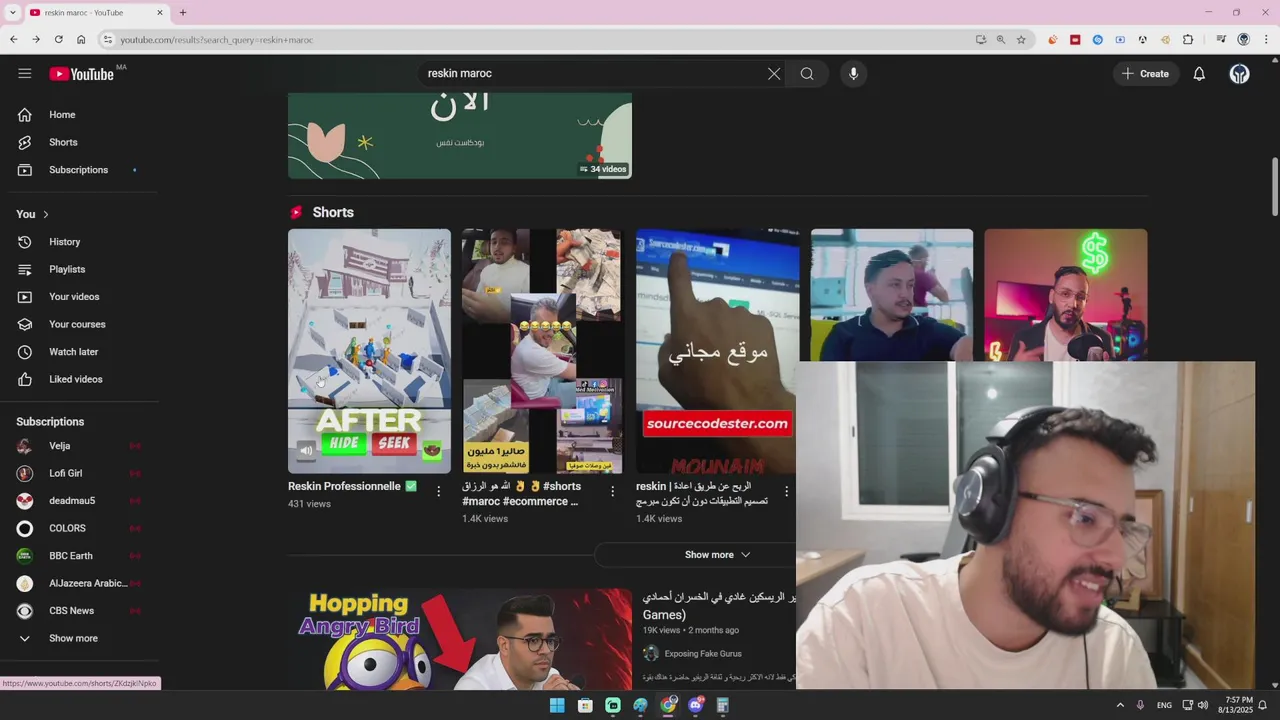Open the Windows Start button
1280x720 pixels.
[557, 705]
